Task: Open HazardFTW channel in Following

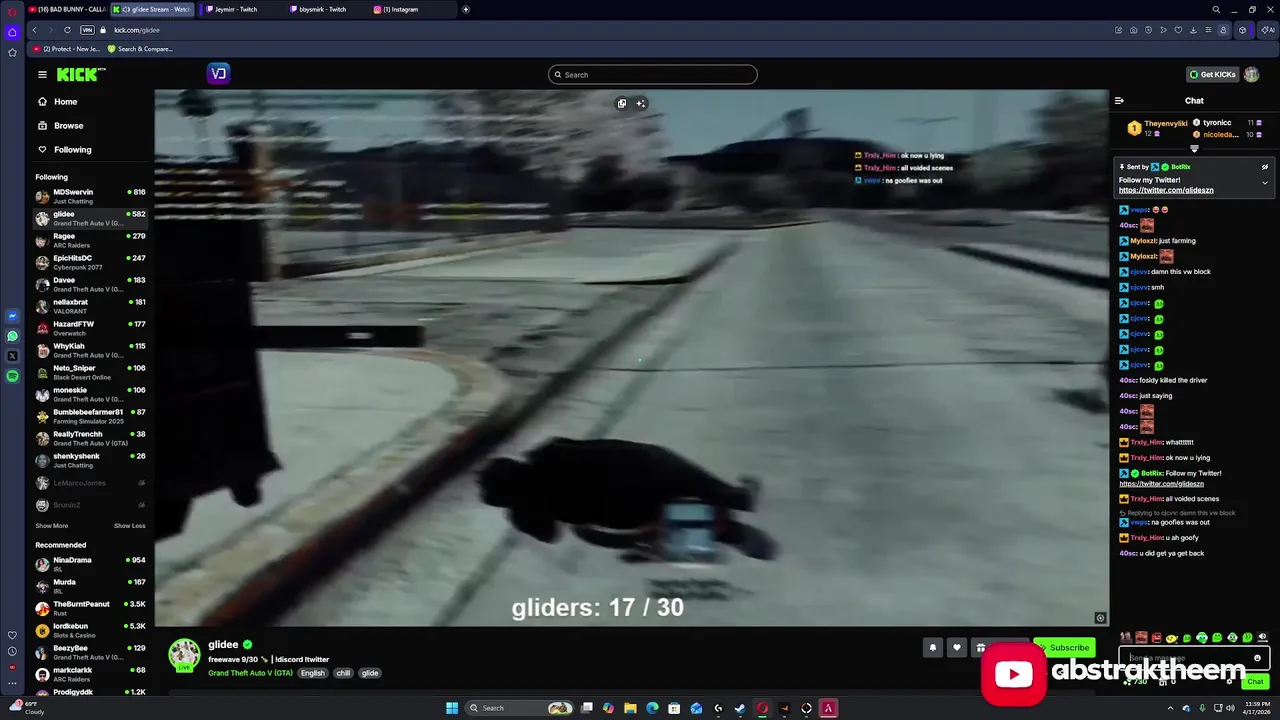Action: click(x=91, y=328)
